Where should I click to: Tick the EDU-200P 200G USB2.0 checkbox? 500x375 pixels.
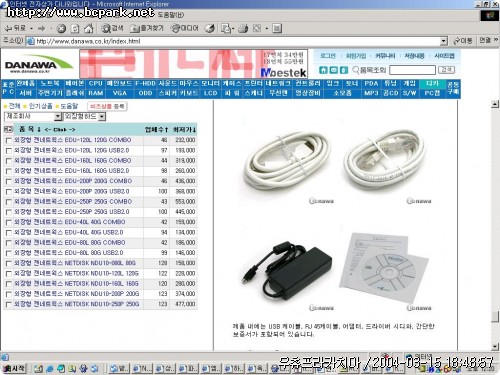(x=8, y=192)
